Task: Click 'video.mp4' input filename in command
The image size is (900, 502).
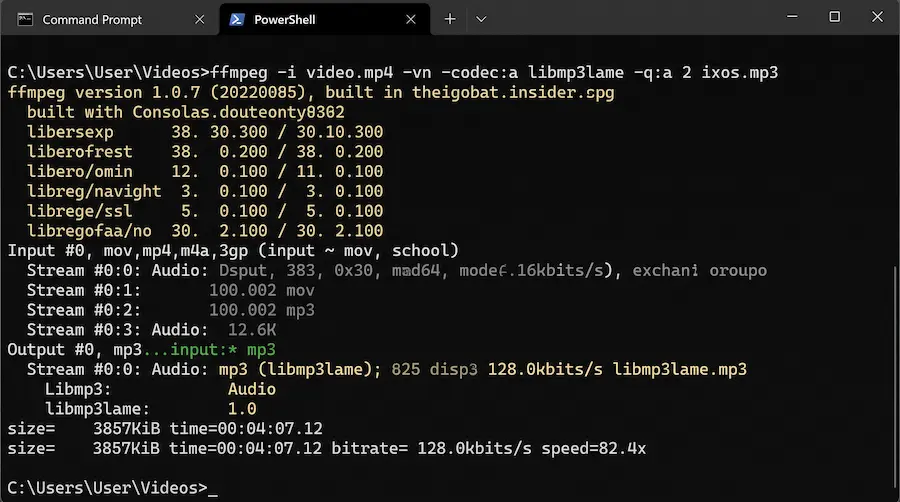Action: (x=350, y=72)
